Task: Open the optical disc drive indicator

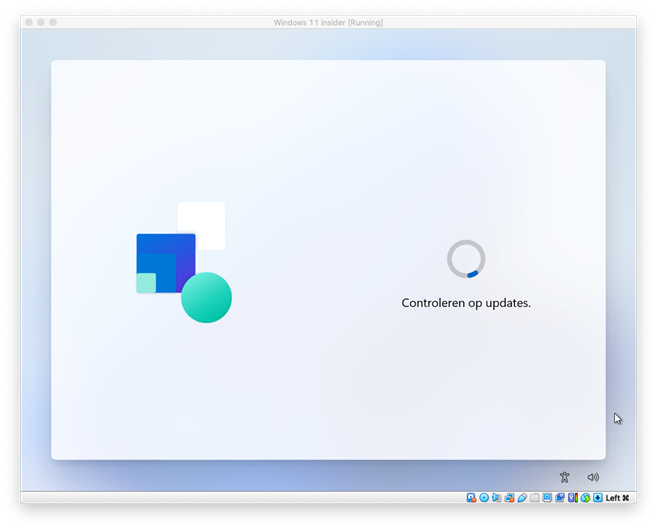Action: tap(484, 498)
